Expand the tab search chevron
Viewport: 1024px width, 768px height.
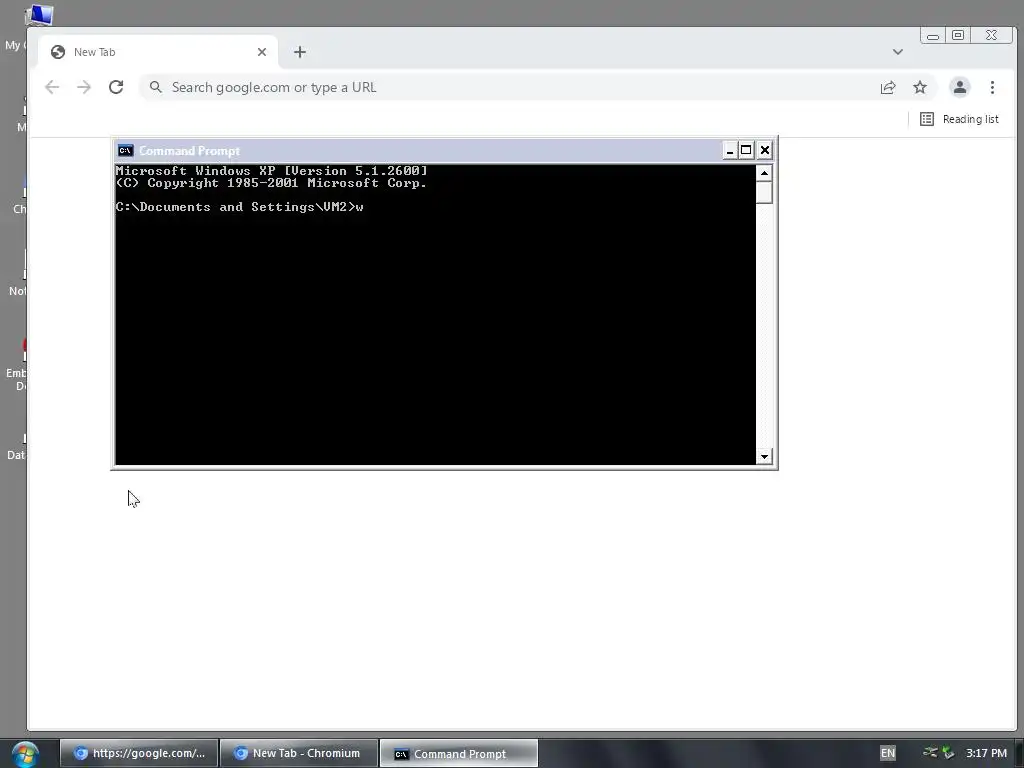[898, 52]
